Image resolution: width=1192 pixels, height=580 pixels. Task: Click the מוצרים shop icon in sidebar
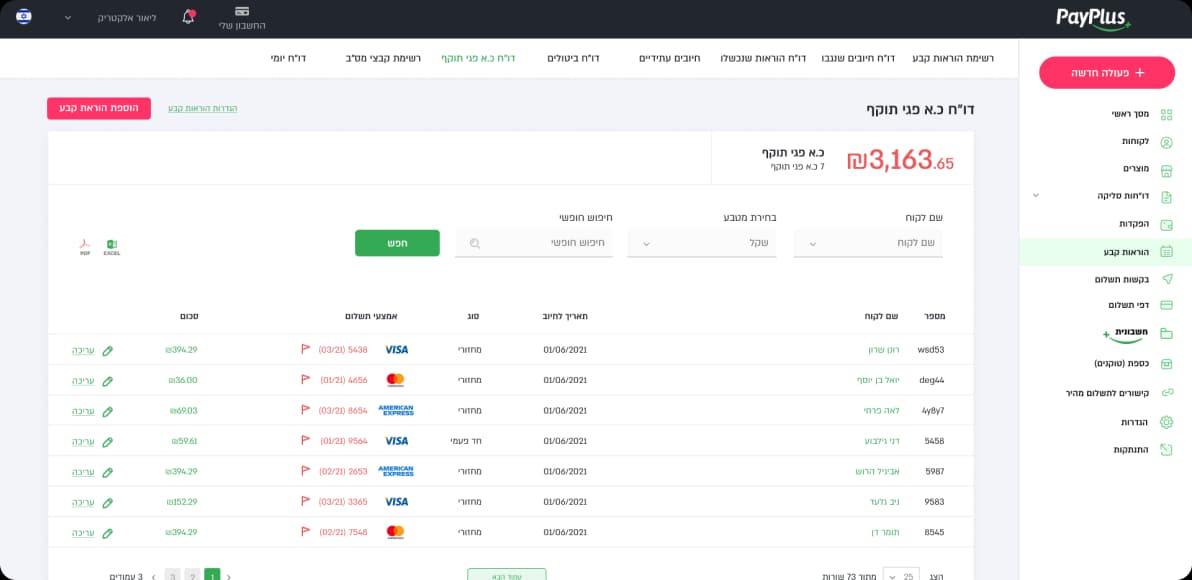(x=1166, y=169)
